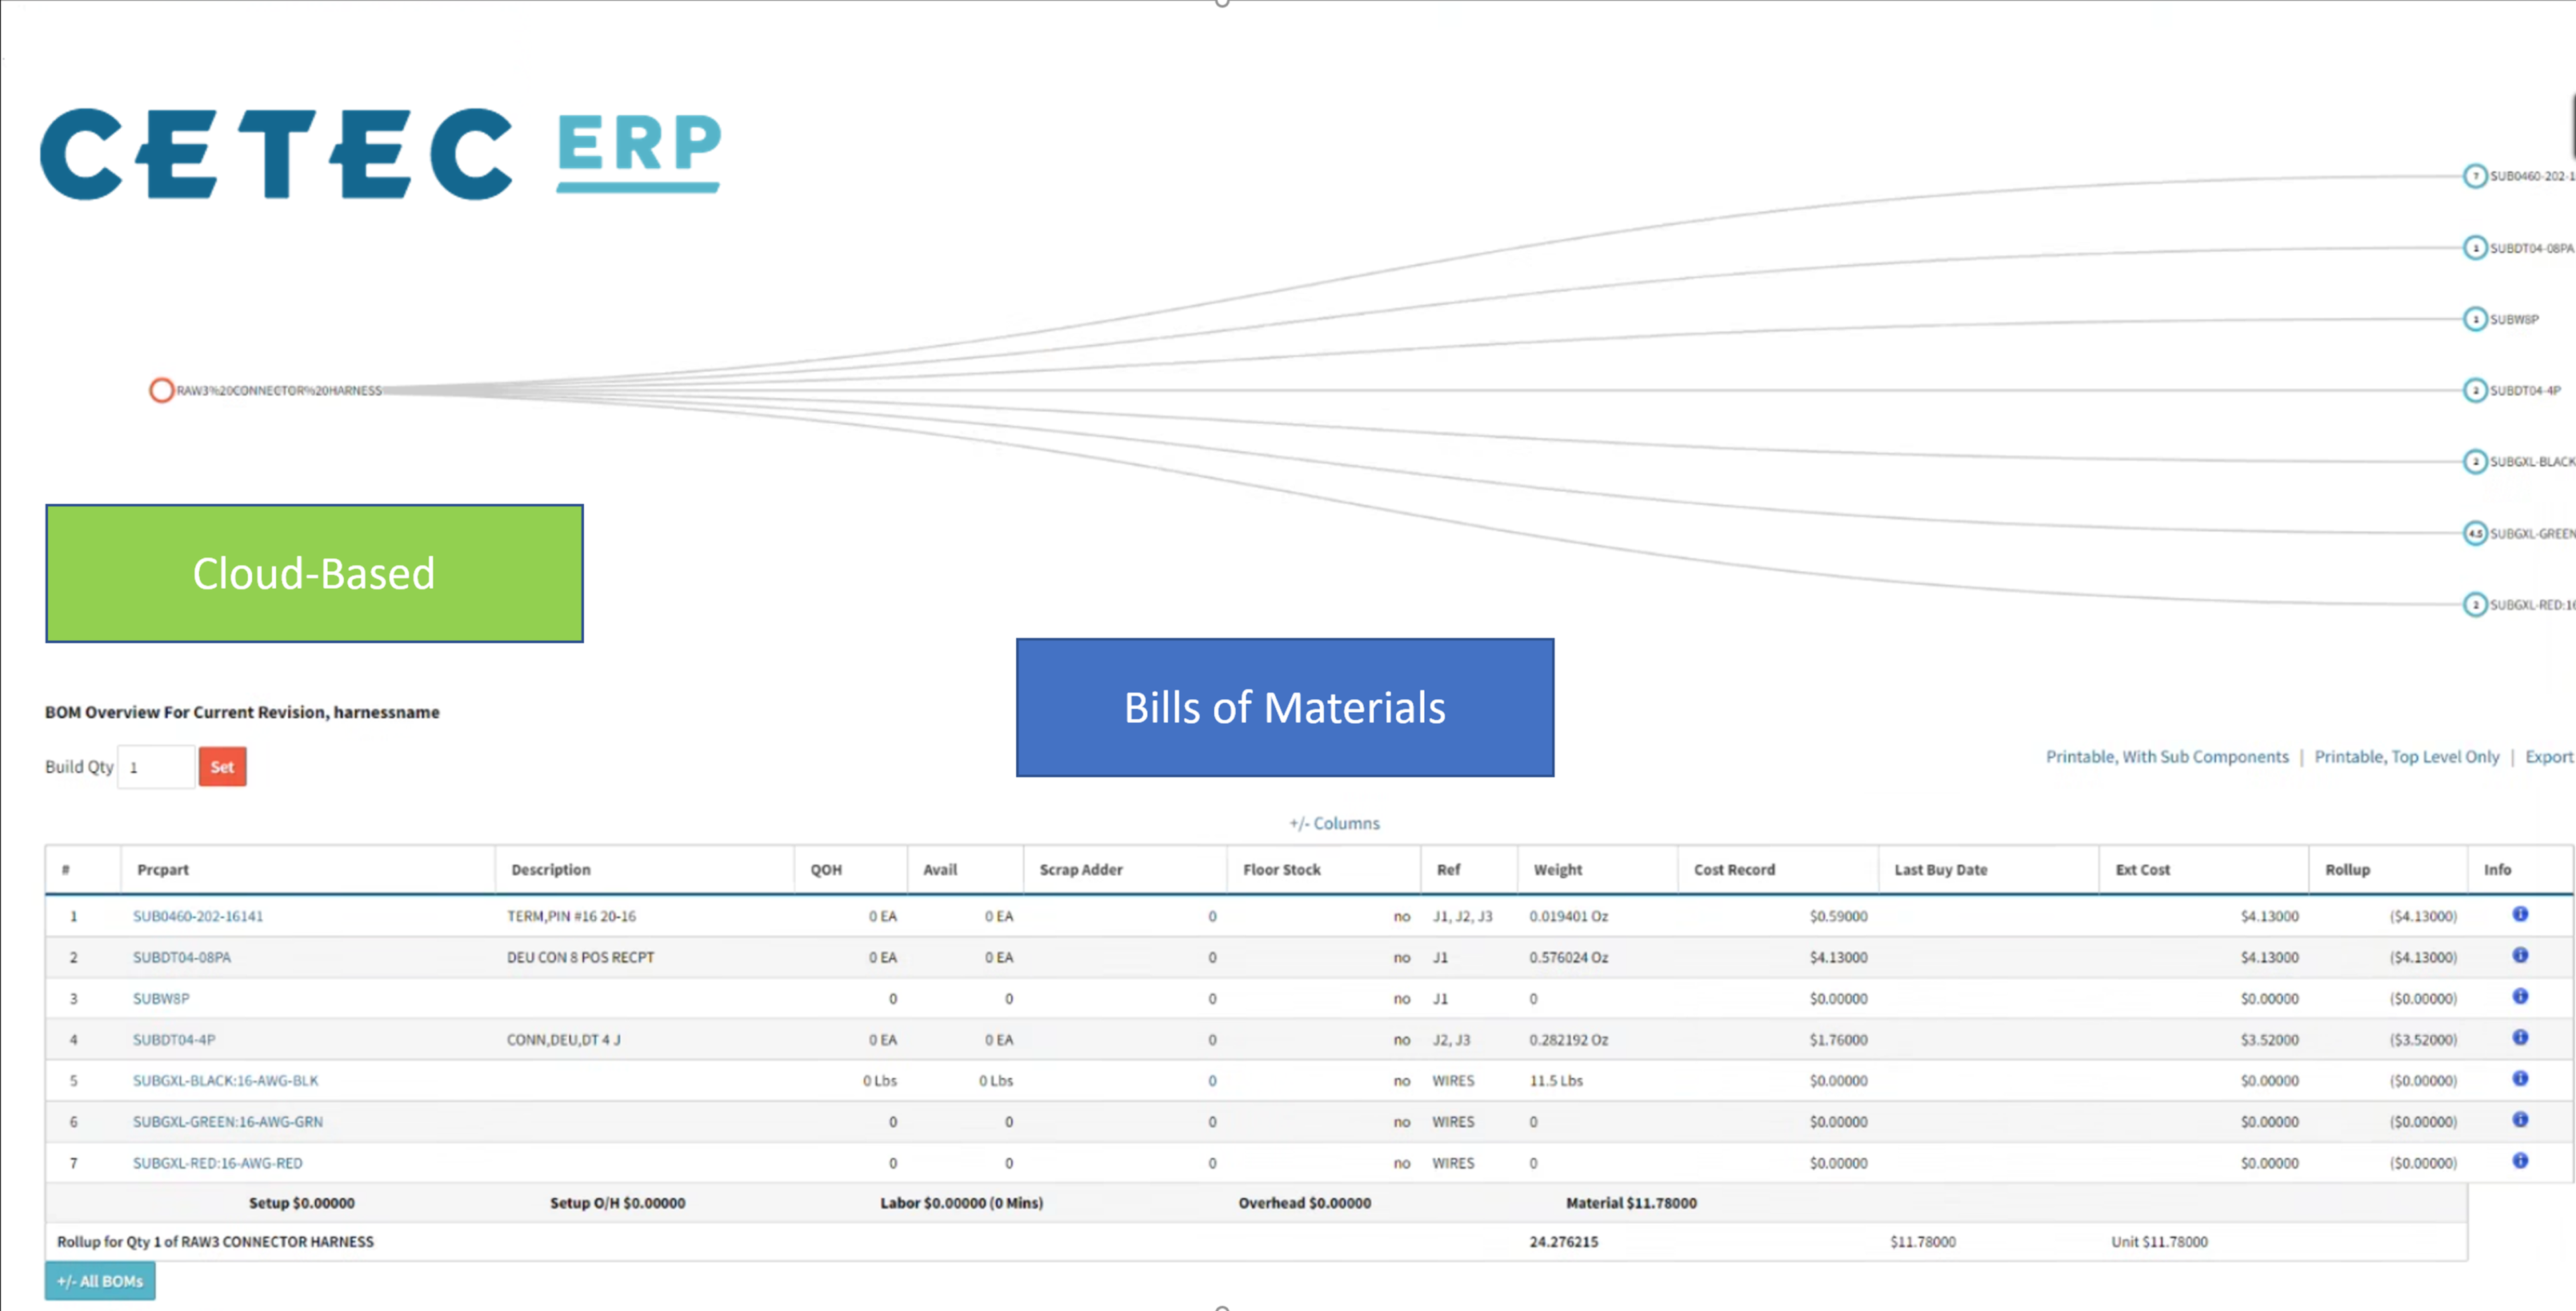Open Printable, Top Level Only link
Screen dimensions: 2576x1311
pyautogui.click(x=2407, y=757)
